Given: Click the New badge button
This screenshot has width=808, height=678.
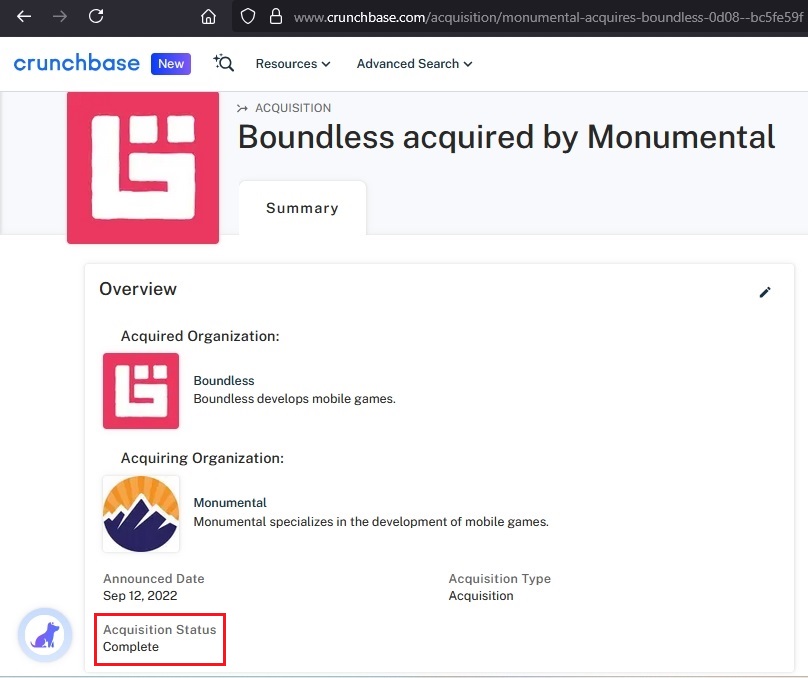Looking at the screenshot, I should pos(171,64).
